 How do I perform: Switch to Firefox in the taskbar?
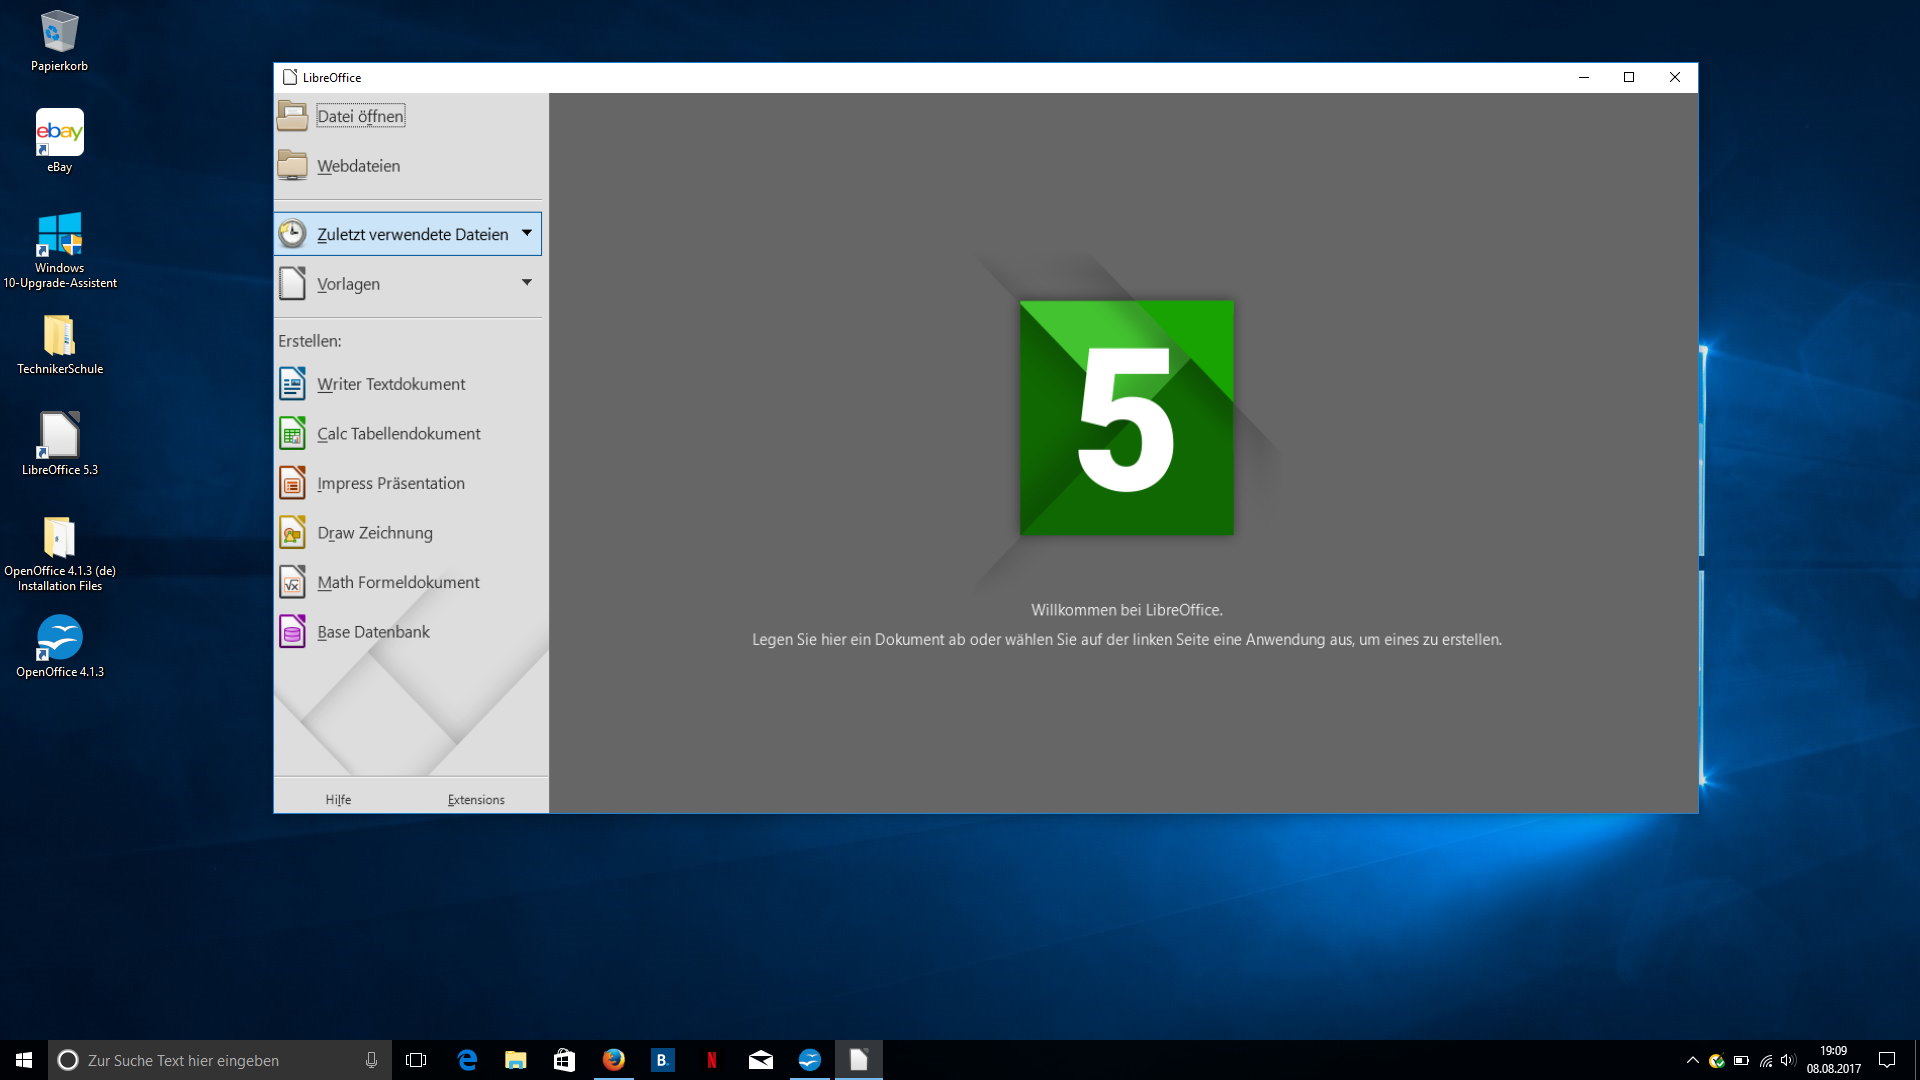(x=613, y=1060)
